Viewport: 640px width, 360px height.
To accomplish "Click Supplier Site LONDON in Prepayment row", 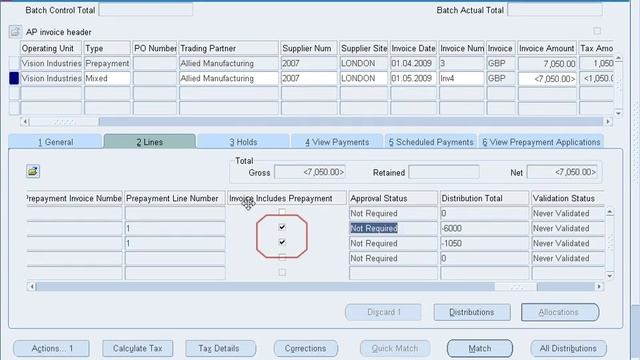I will (364, 63).
